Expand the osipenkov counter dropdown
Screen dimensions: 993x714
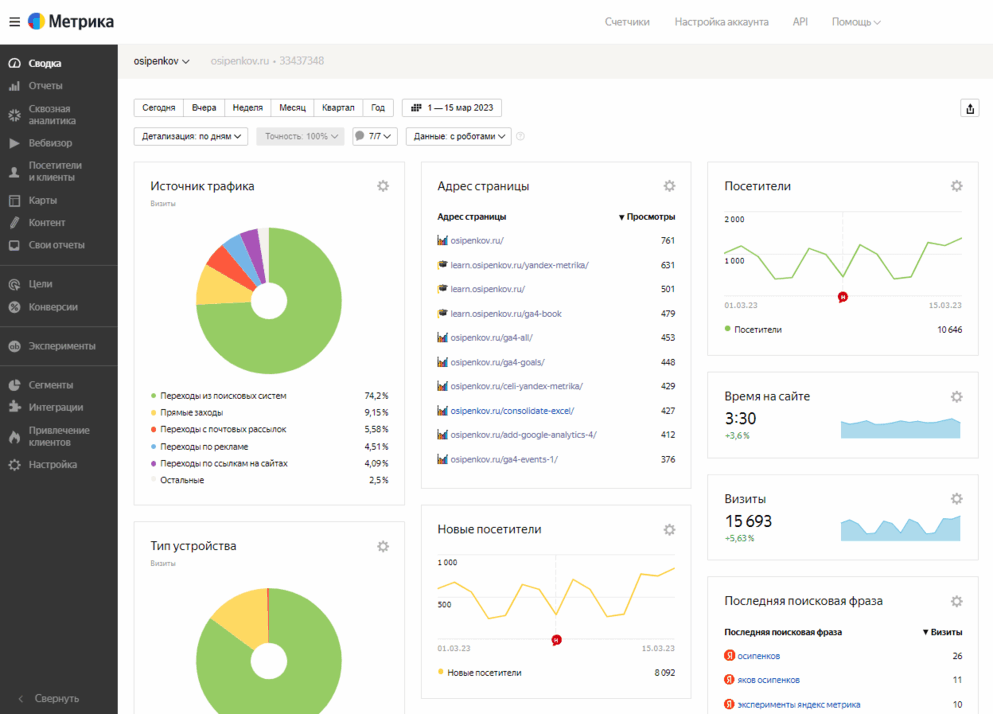161,61
